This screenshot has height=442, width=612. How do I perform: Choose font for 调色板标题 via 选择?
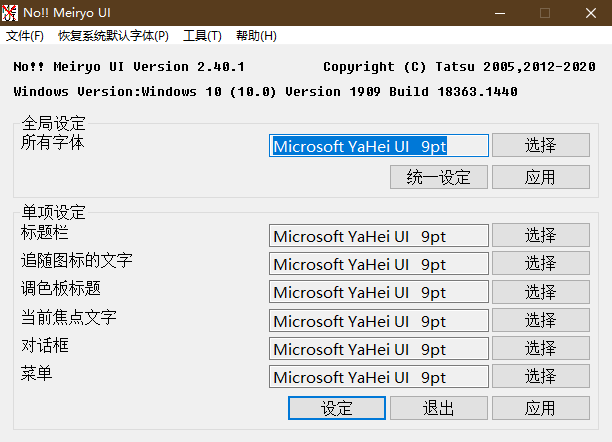[x=541, y=292]
